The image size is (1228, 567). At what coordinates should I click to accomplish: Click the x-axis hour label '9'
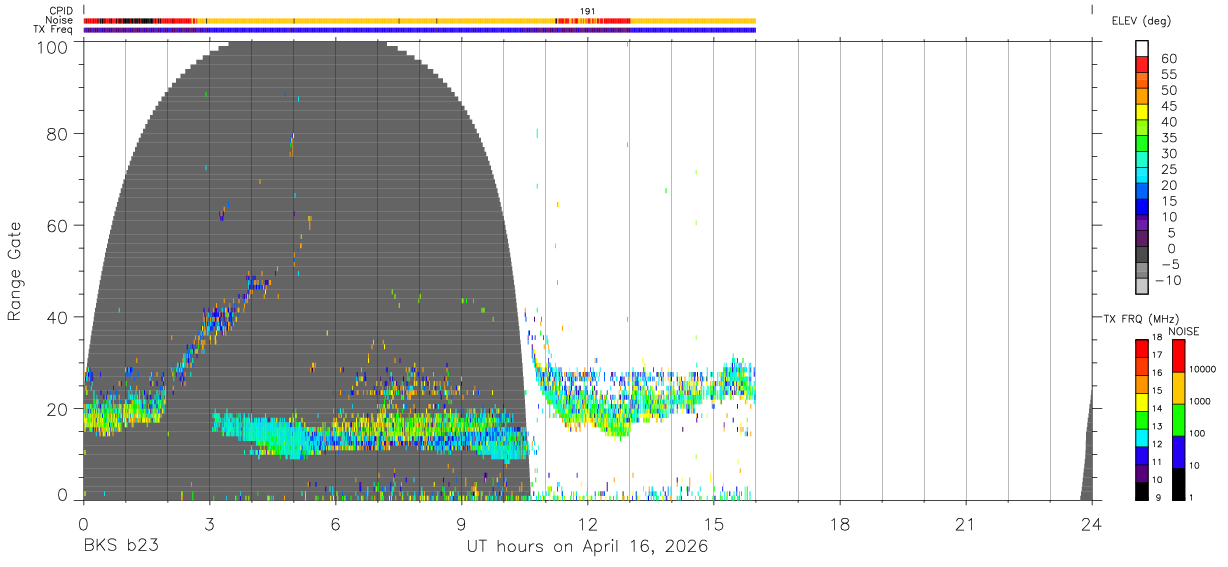[461, 524]
